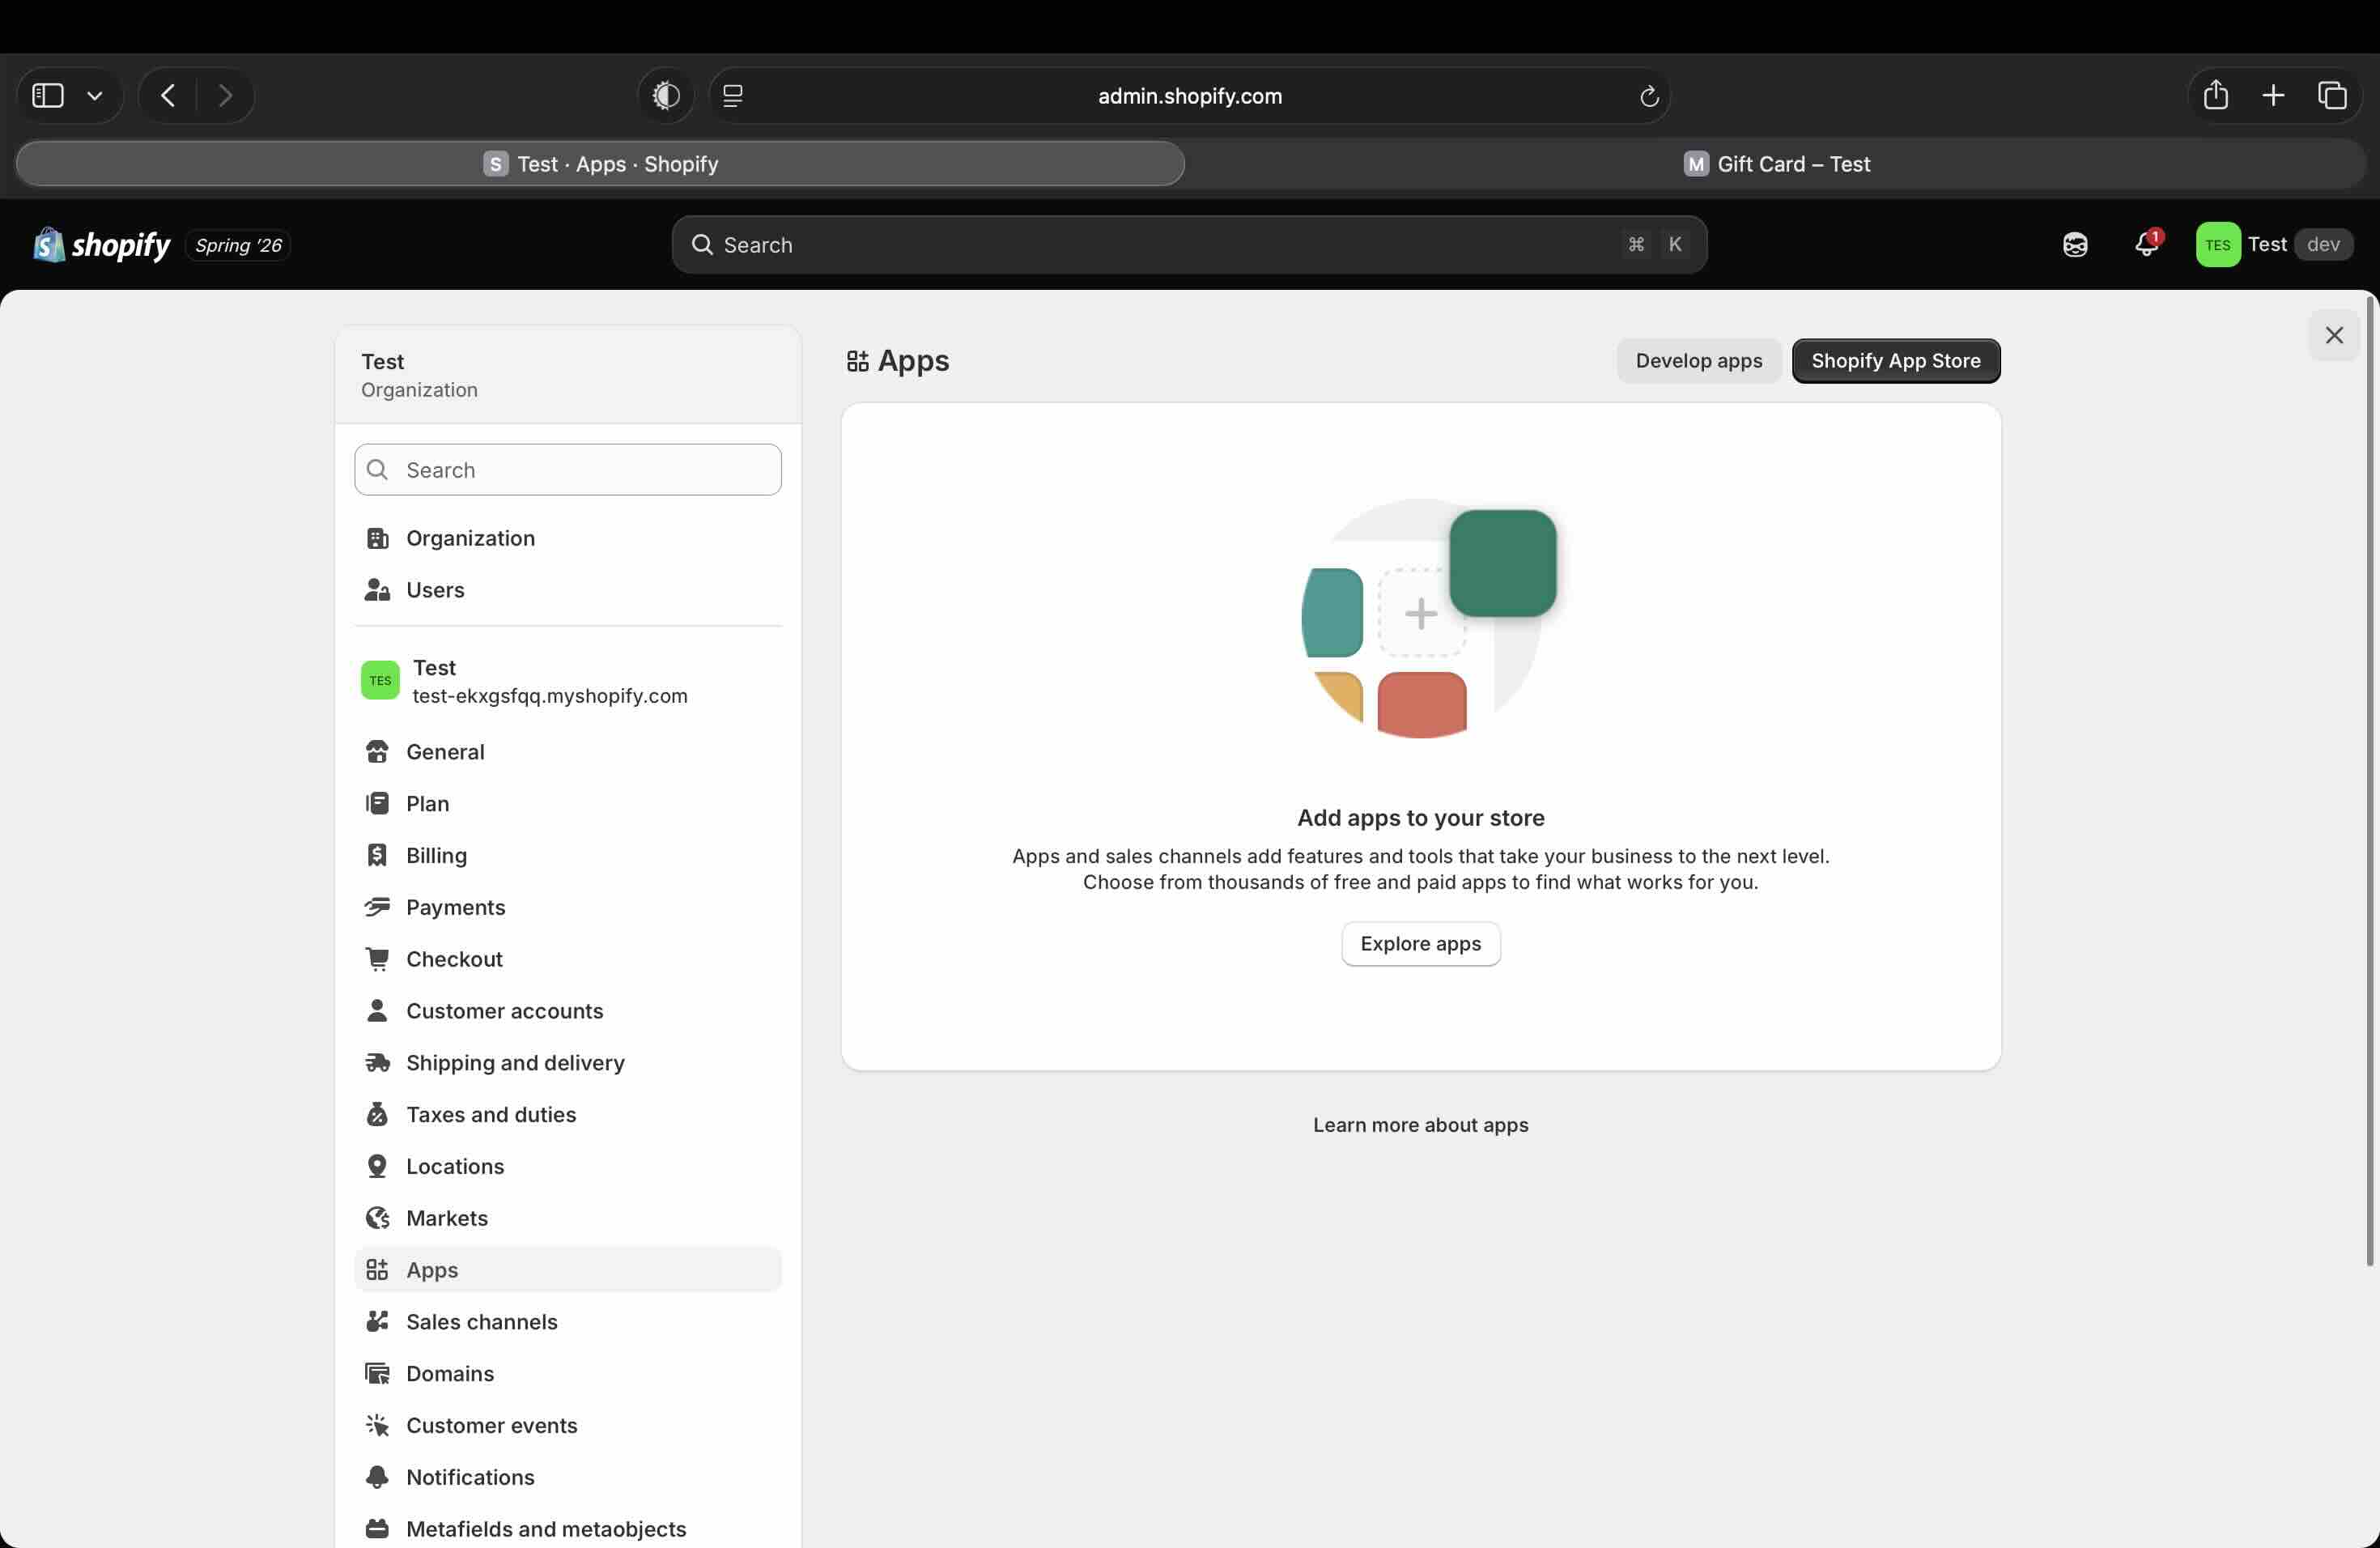
Task: Open the Safari share menu
Action: [x=2216, y=95]
